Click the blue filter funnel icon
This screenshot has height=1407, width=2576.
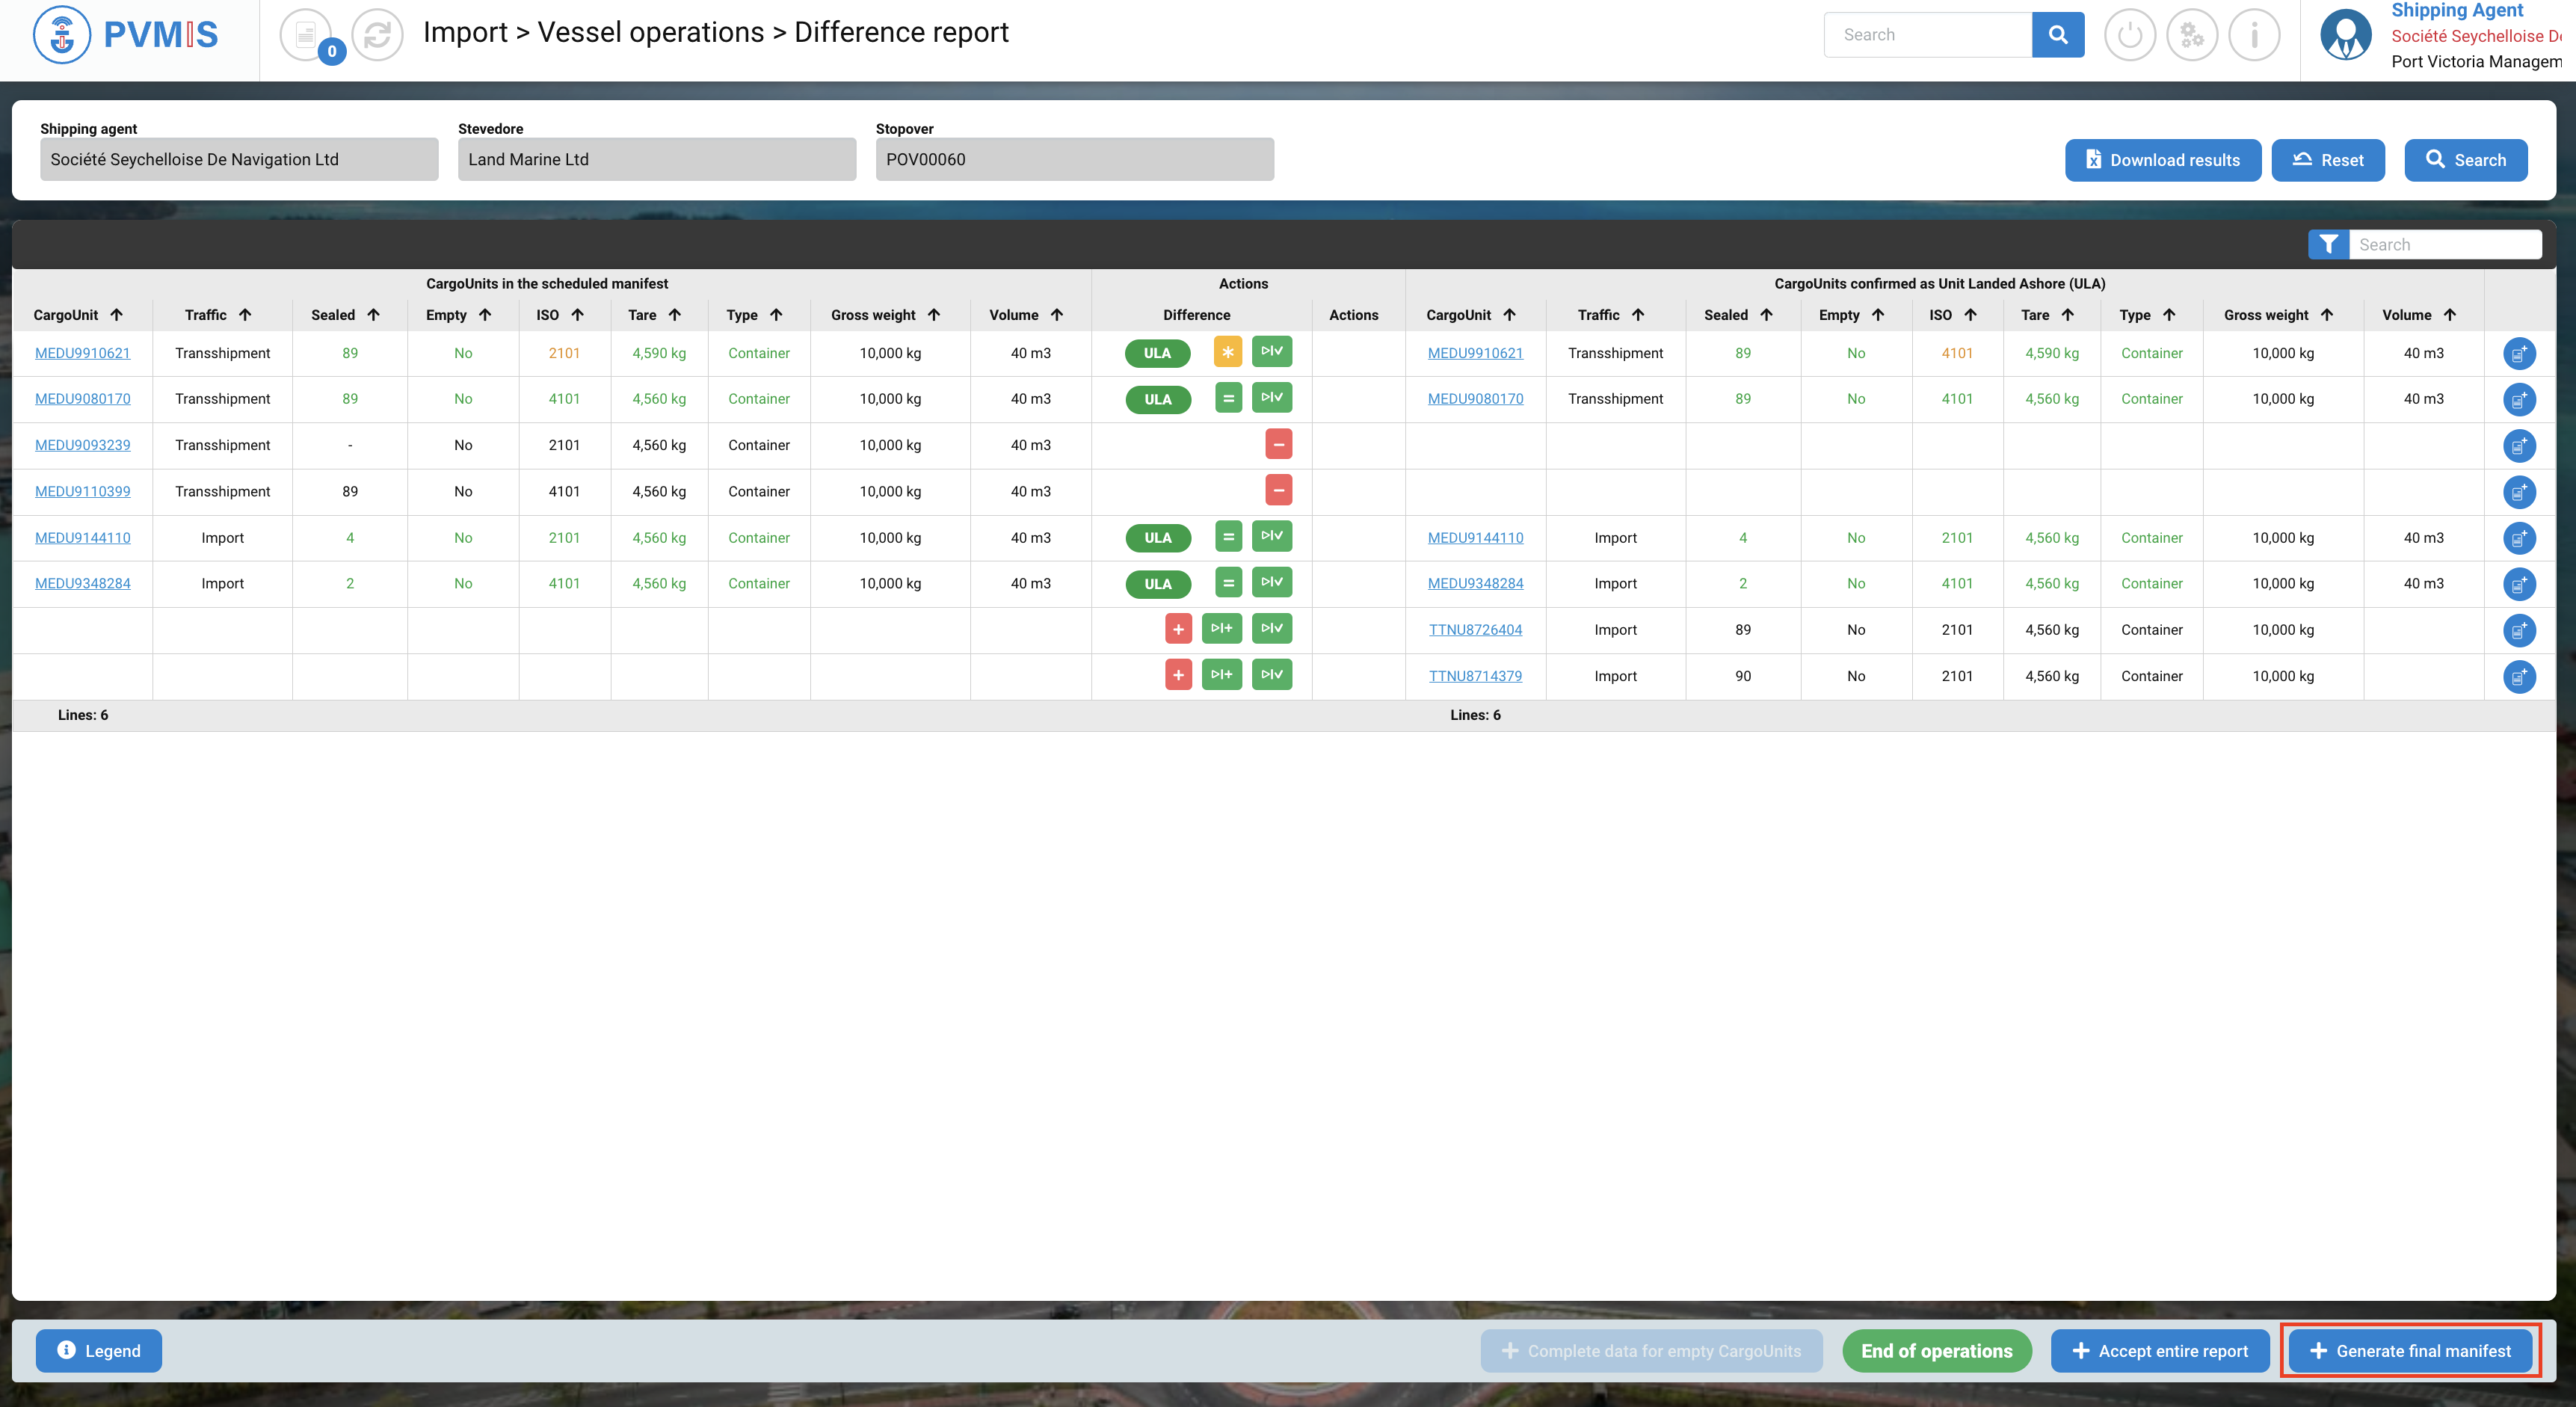click(2328, 244)
